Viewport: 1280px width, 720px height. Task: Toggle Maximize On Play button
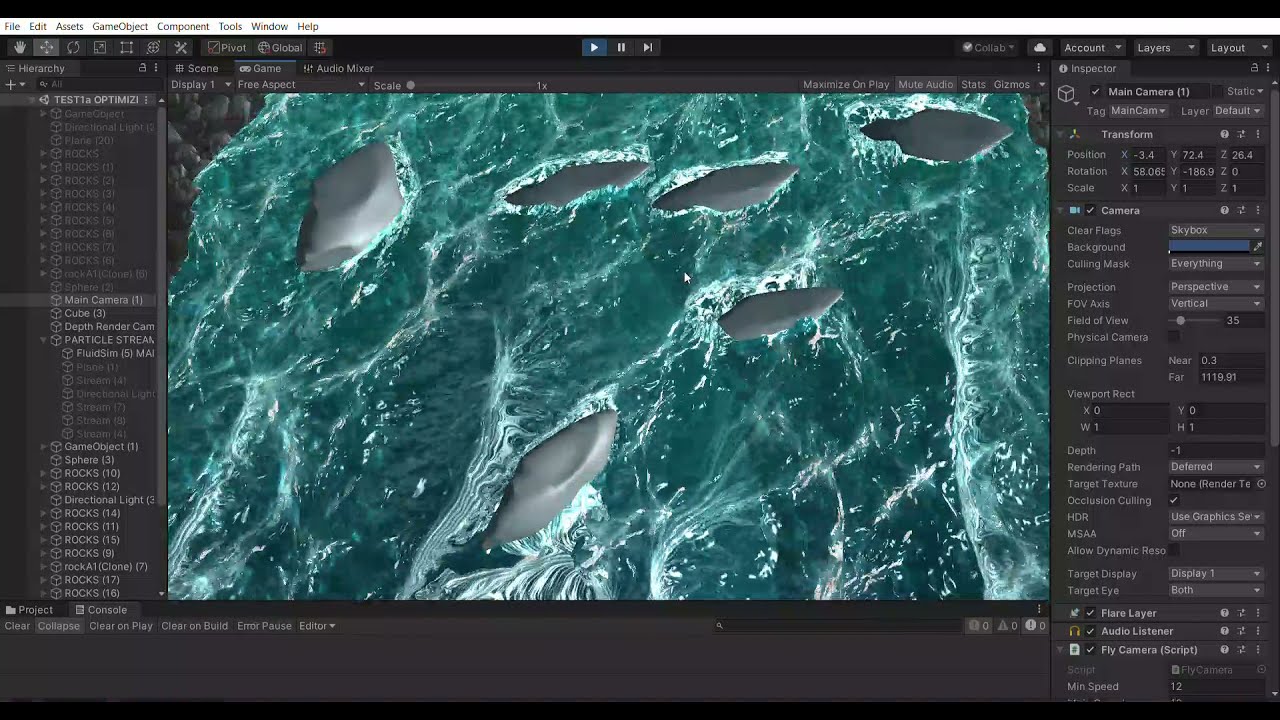click(x=846, y=85)
